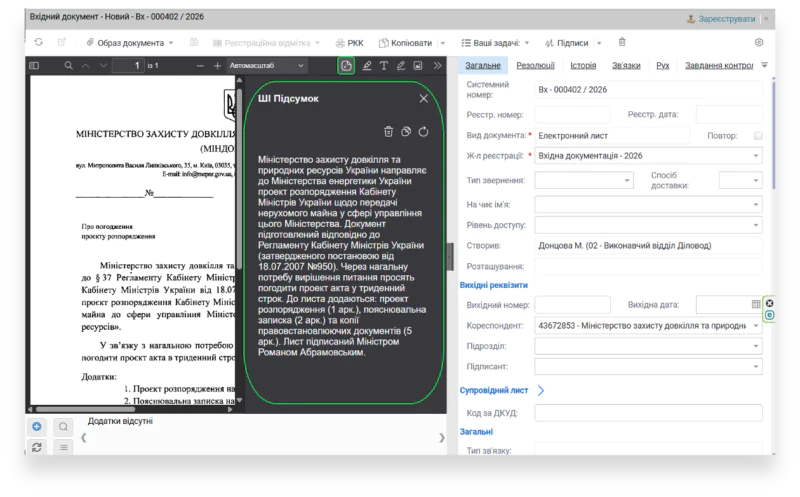Open the Ваші задачі menu

pos(495,43)
